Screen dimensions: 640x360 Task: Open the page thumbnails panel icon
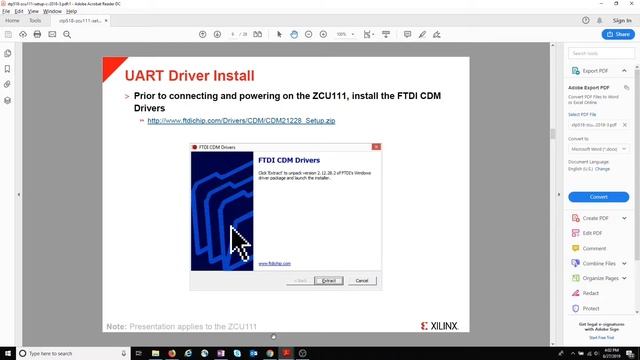(x=7, y=53)
